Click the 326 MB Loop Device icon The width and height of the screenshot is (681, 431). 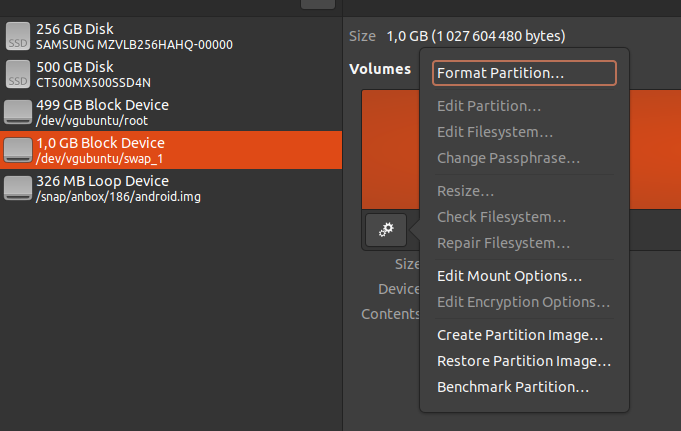coord(18,188)
